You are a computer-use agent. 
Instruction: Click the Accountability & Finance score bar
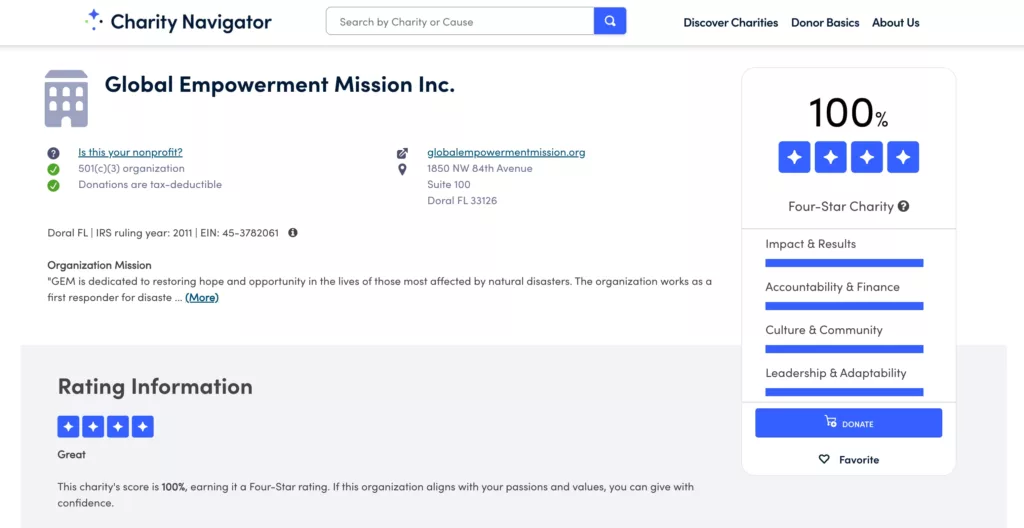click(x=844, y=306)
